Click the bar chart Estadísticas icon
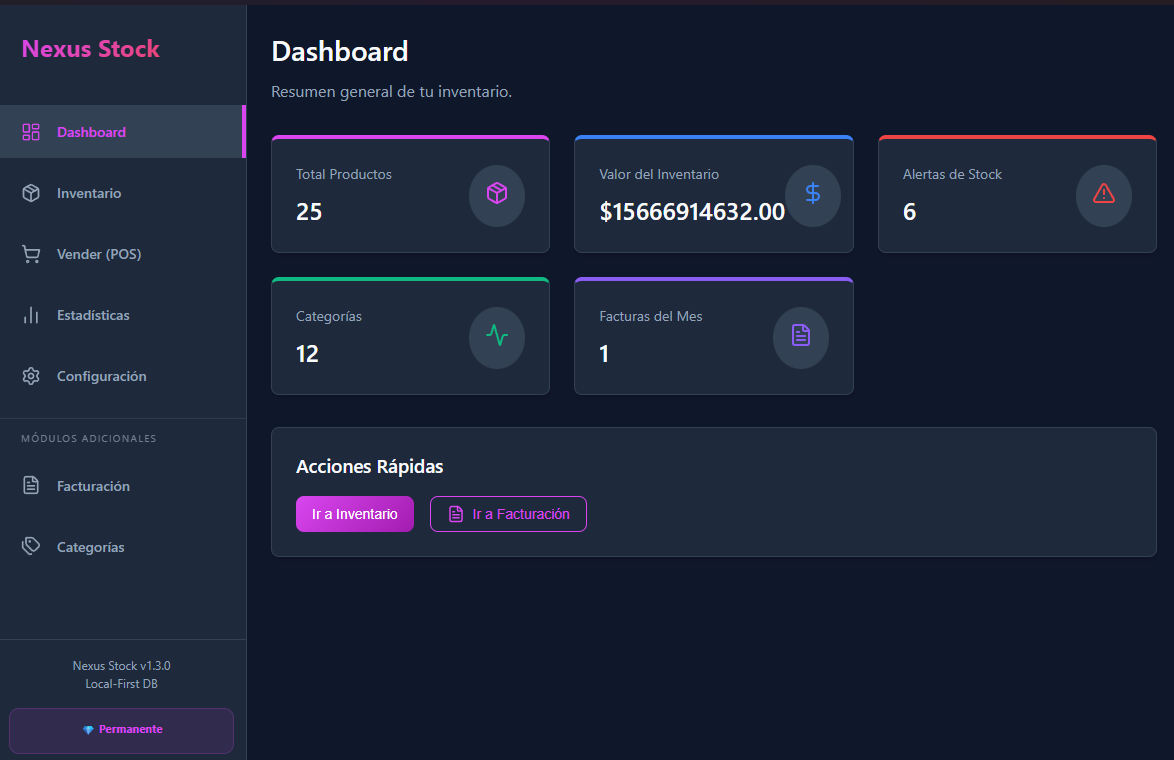 (31, 315)
